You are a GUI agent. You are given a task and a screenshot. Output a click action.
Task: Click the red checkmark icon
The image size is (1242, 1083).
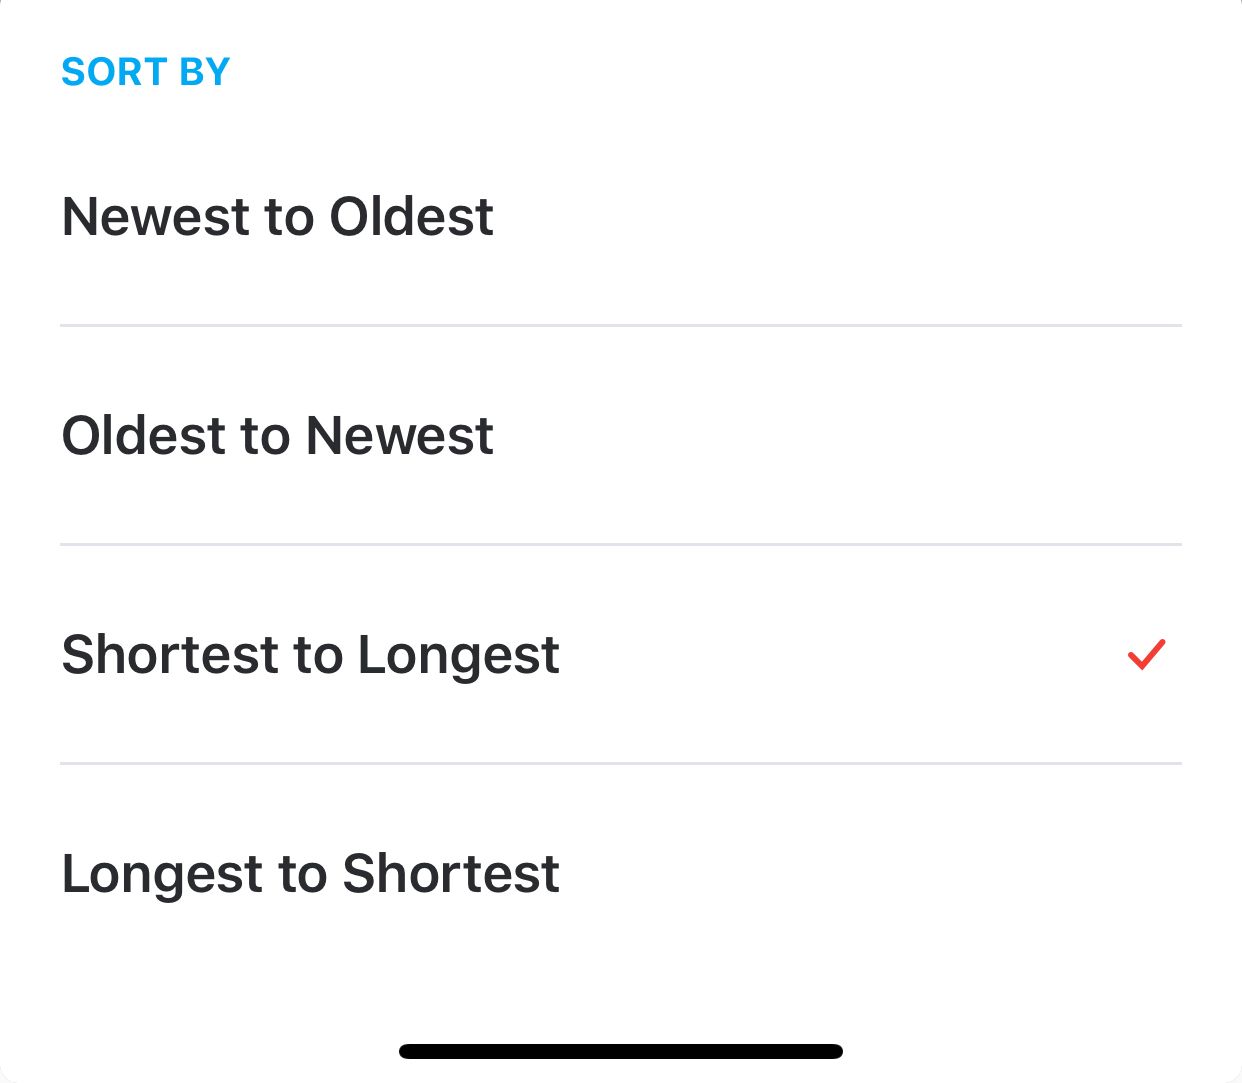point(1146,654)
